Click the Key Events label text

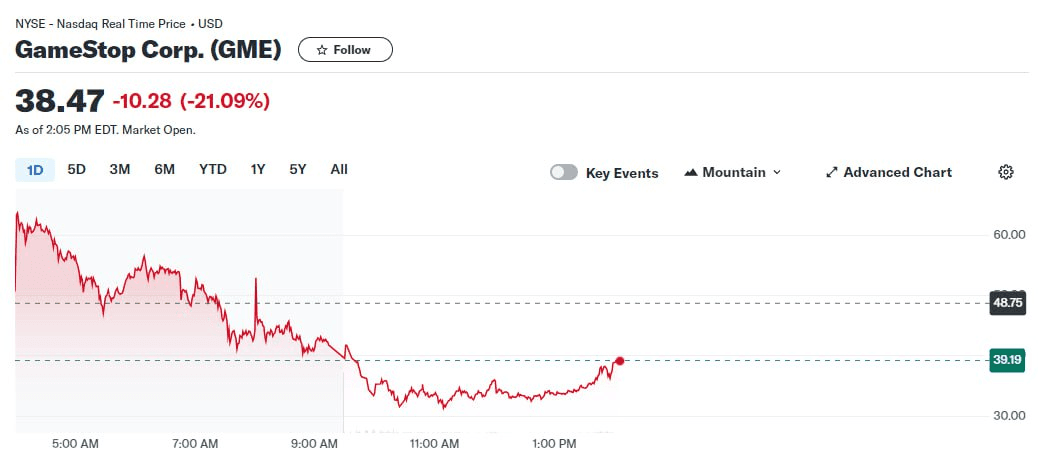click(622, 174)
